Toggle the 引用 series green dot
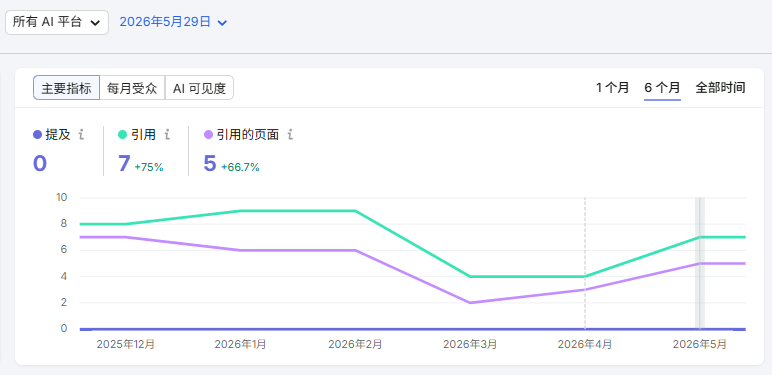The image size is (772, 375). tap(123, 134)
